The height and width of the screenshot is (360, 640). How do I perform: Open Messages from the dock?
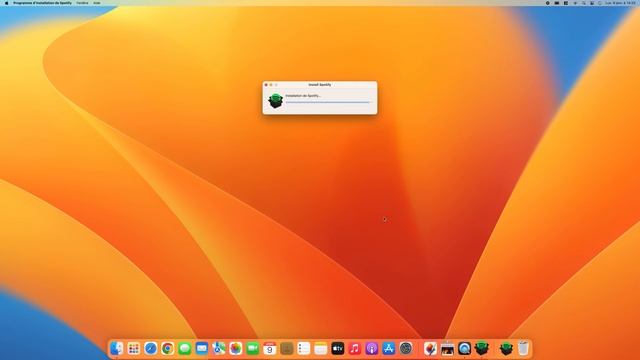coord(184,349)
